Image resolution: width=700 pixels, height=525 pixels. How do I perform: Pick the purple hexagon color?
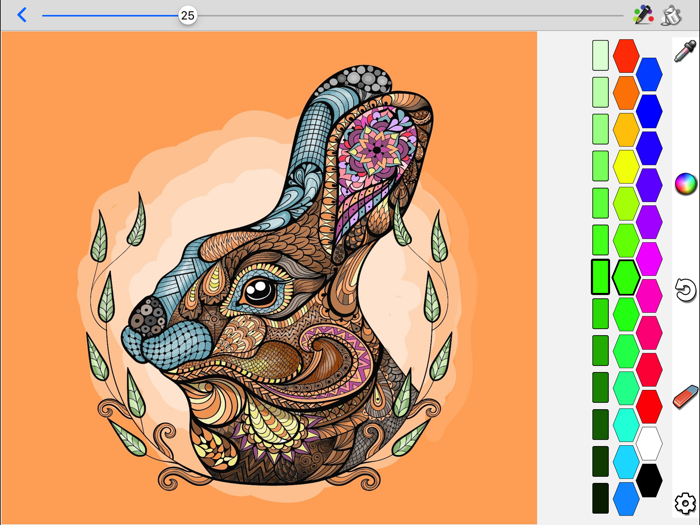click(x=649, y=222)
